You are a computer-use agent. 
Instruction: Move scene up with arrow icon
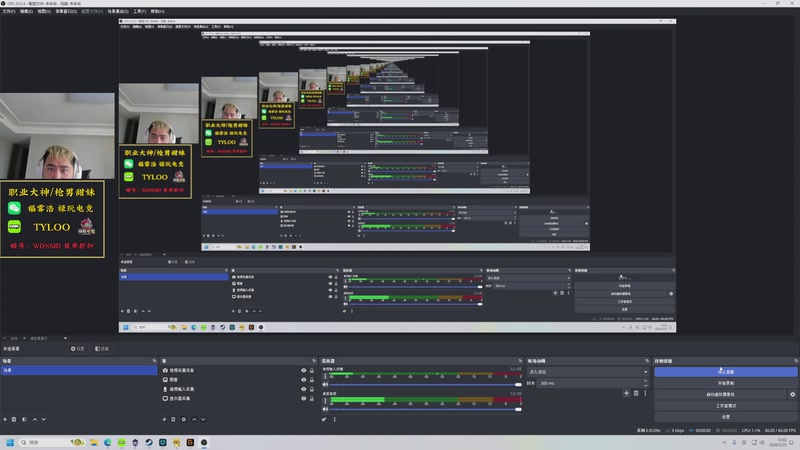tap(35, 419)
